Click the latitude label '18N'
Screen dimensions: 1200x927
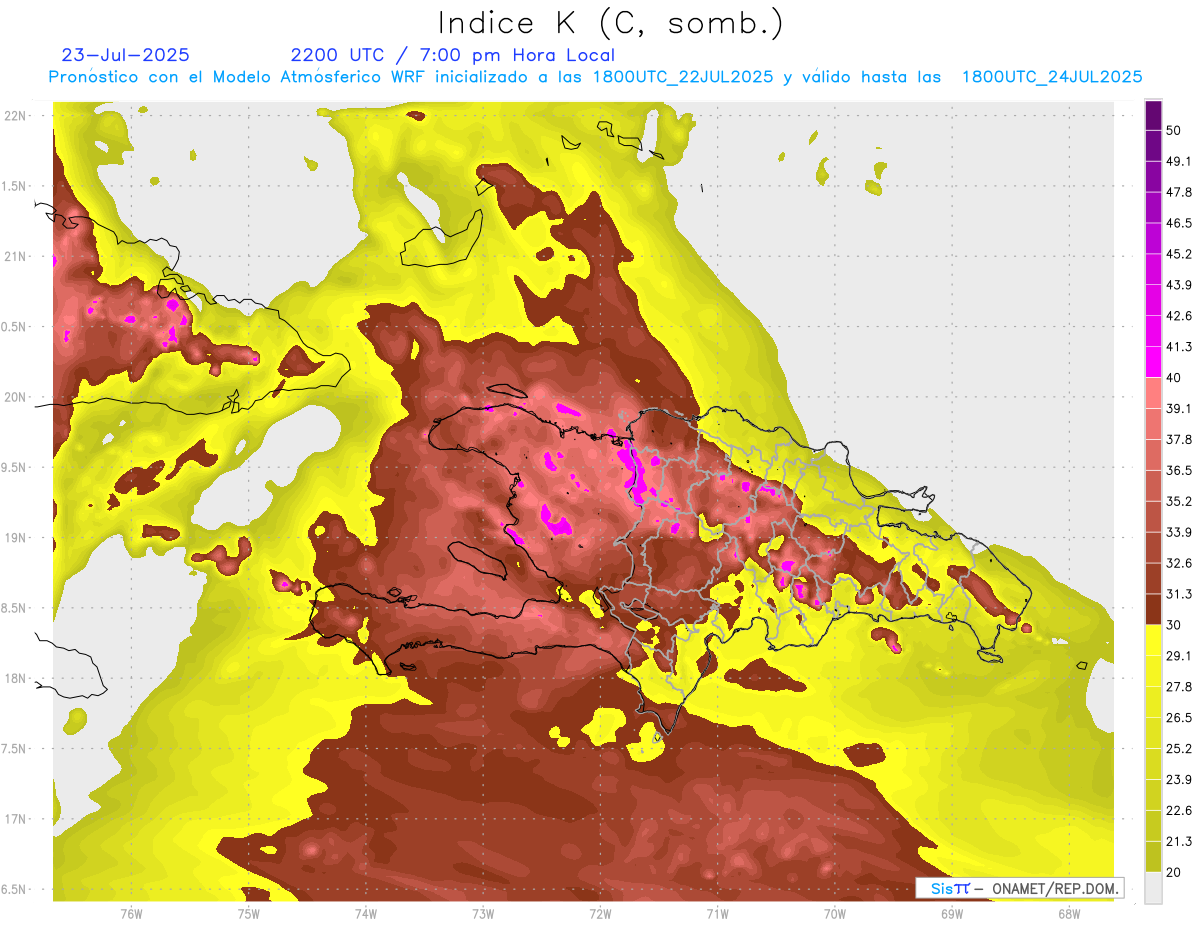(15, 679)
